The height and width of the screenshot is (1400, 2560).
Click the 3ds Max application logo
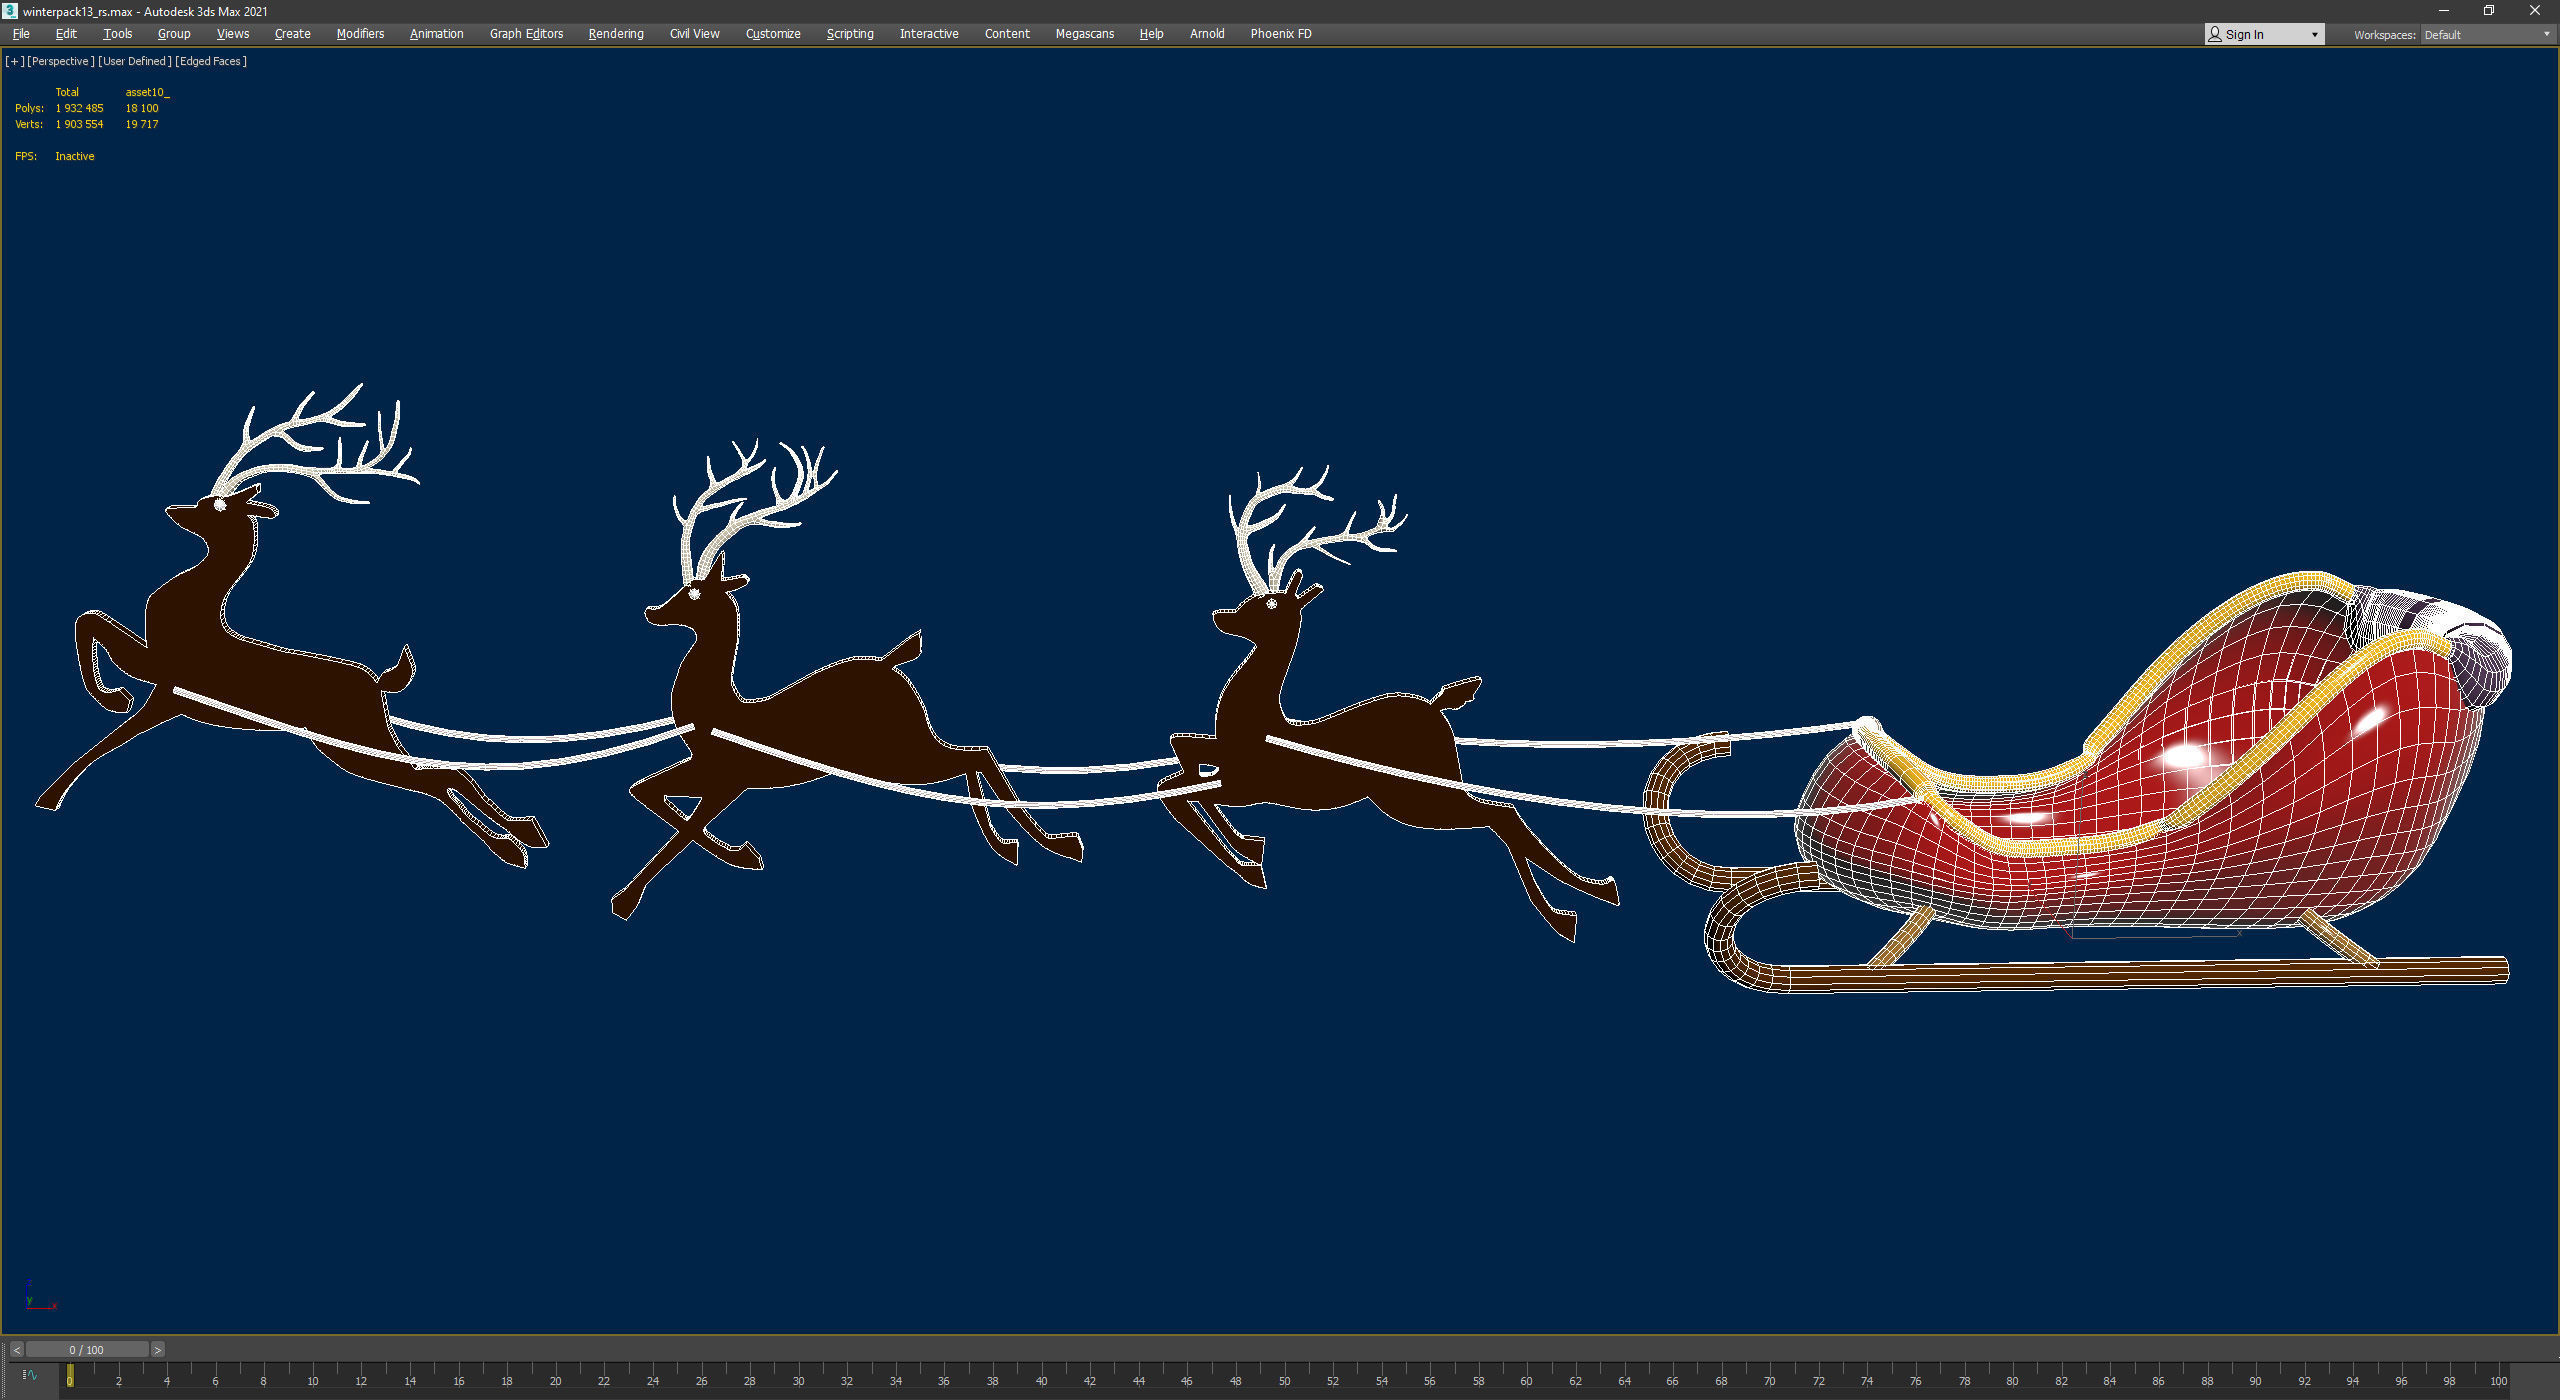pyautogui.click(x=10, y=11)
